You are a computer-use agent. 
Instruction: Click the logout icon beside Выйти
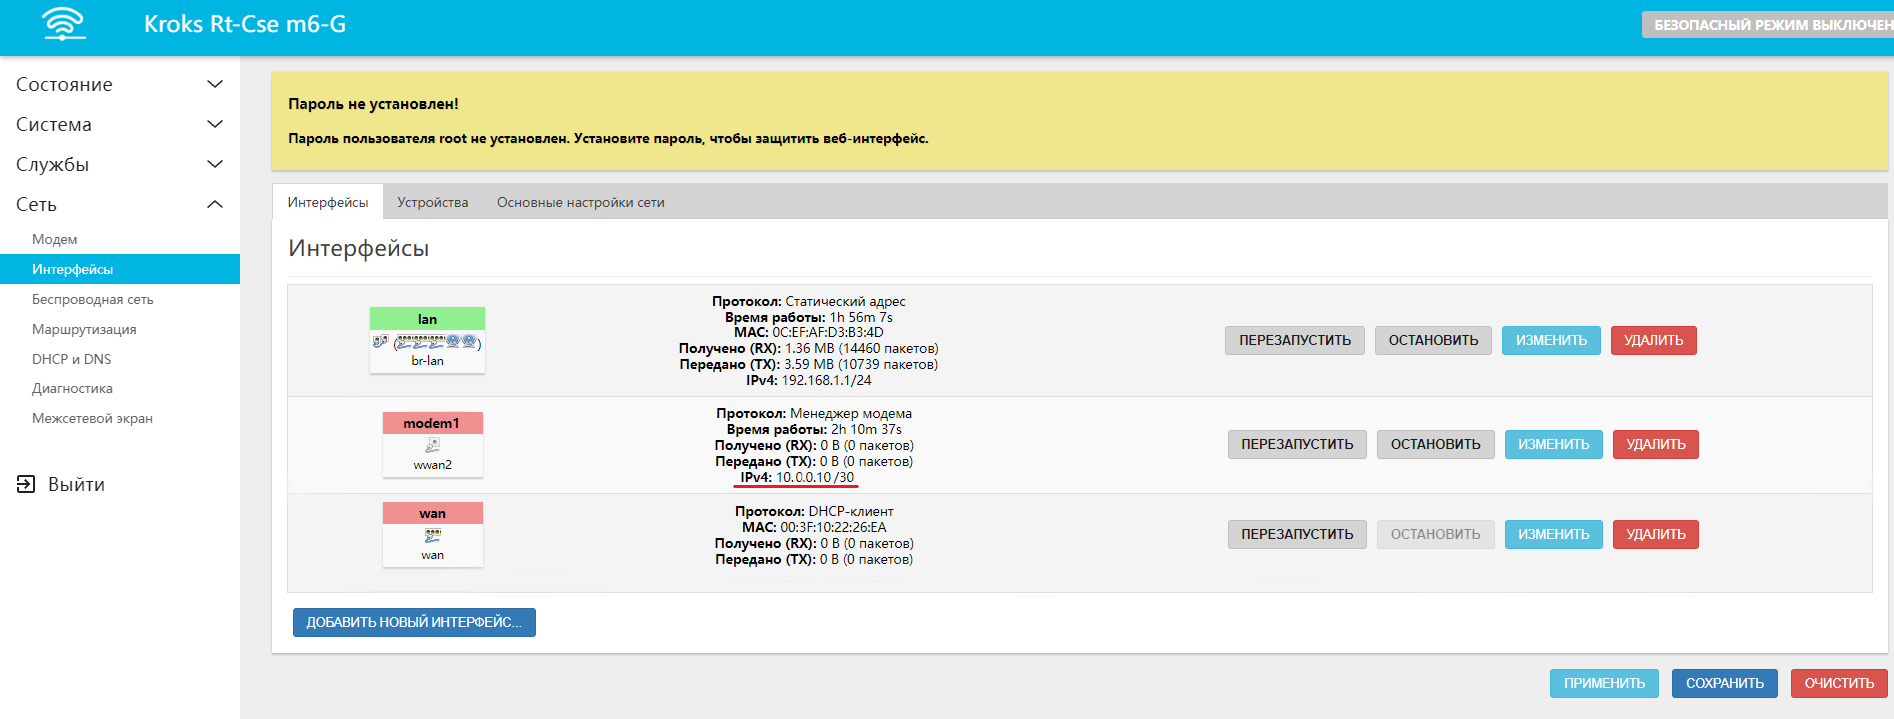coord(26,485)
